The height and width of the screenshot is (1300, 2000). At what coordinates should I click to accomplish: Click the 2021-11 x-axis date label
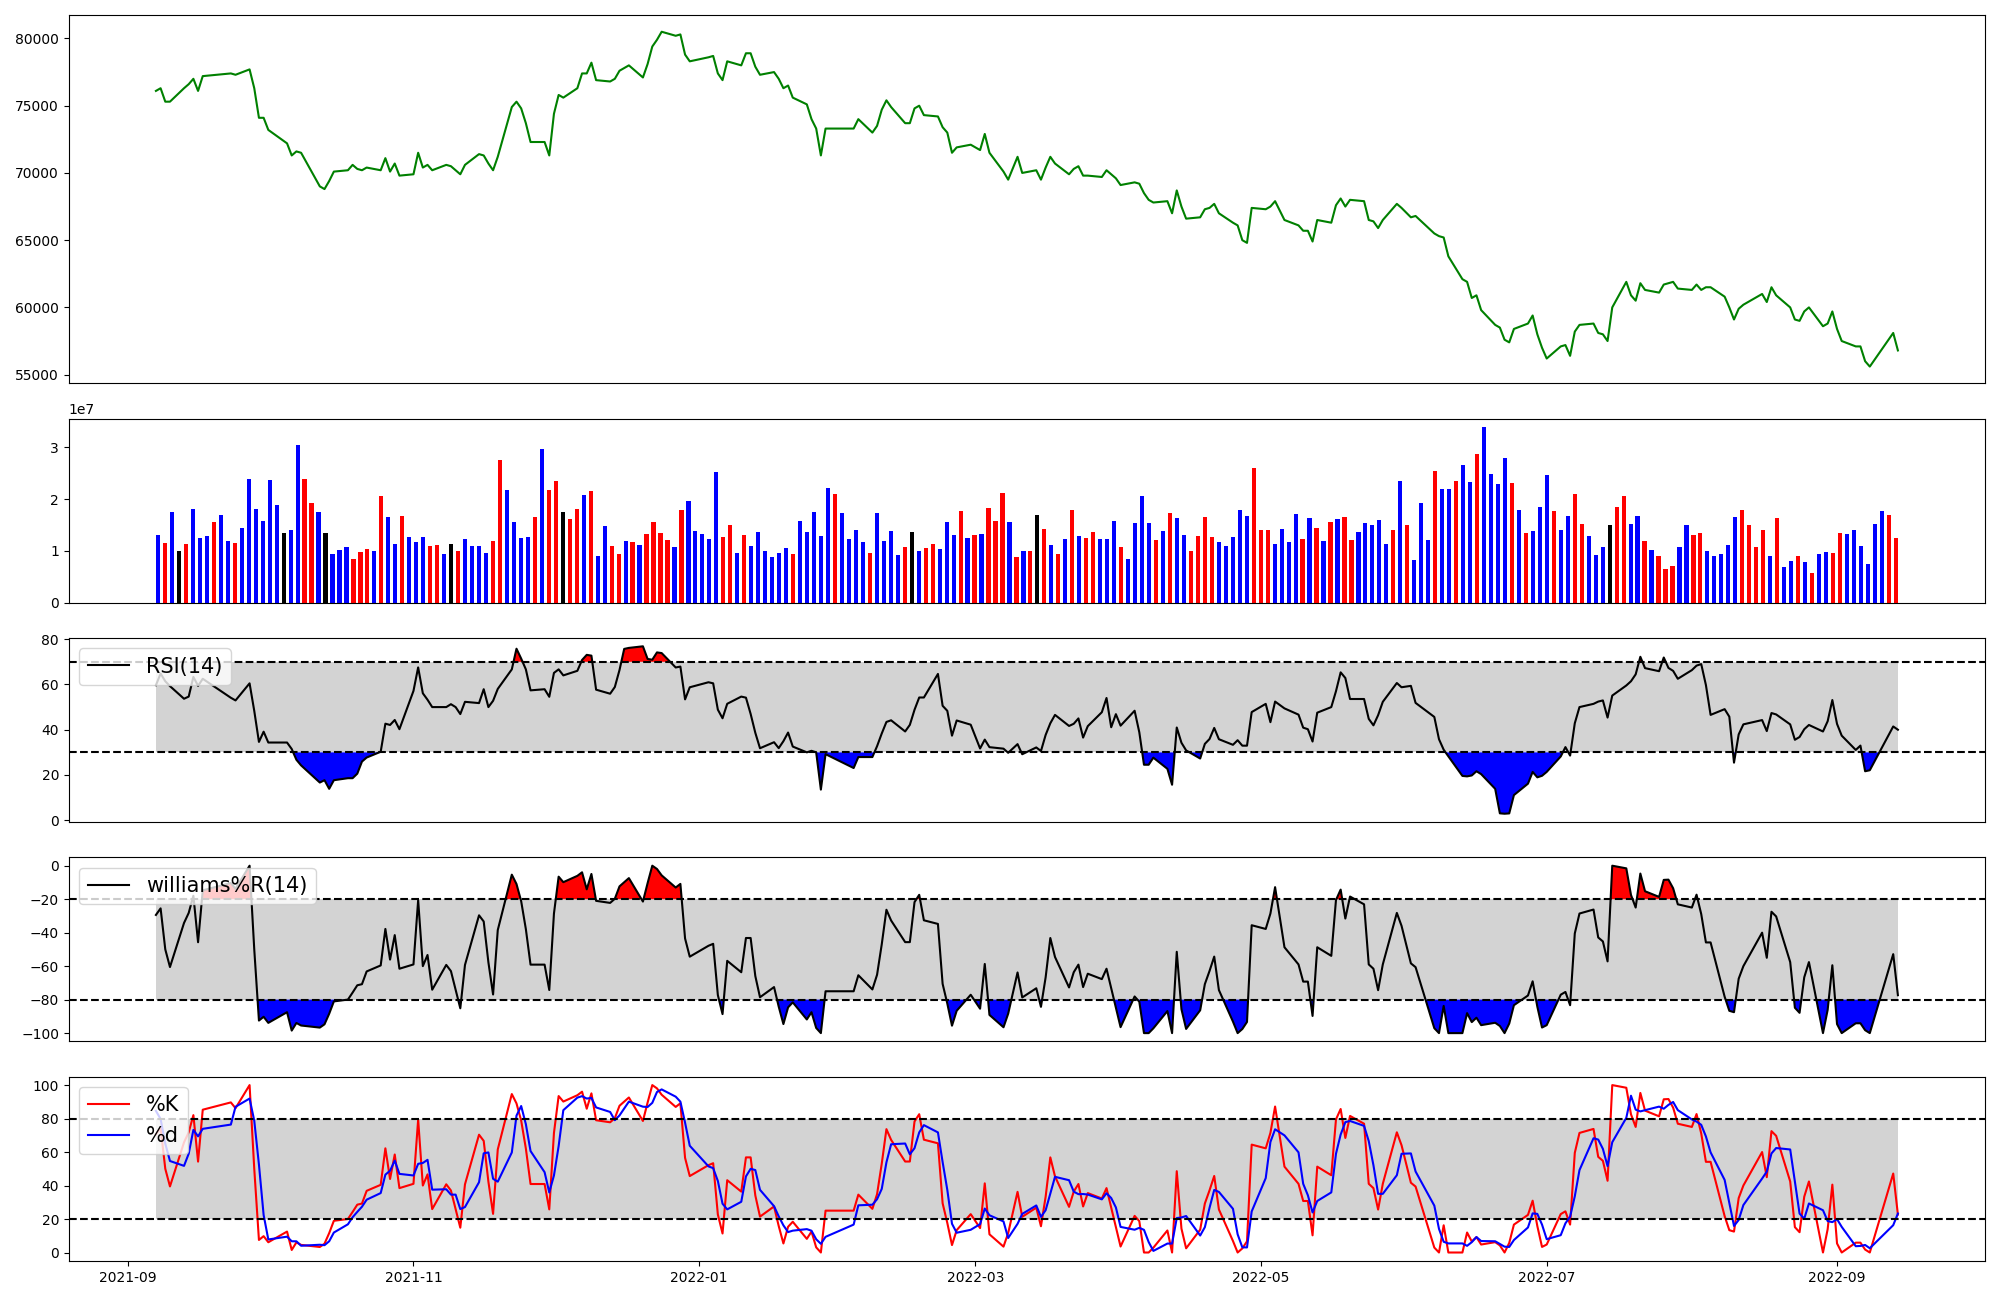413,1277
